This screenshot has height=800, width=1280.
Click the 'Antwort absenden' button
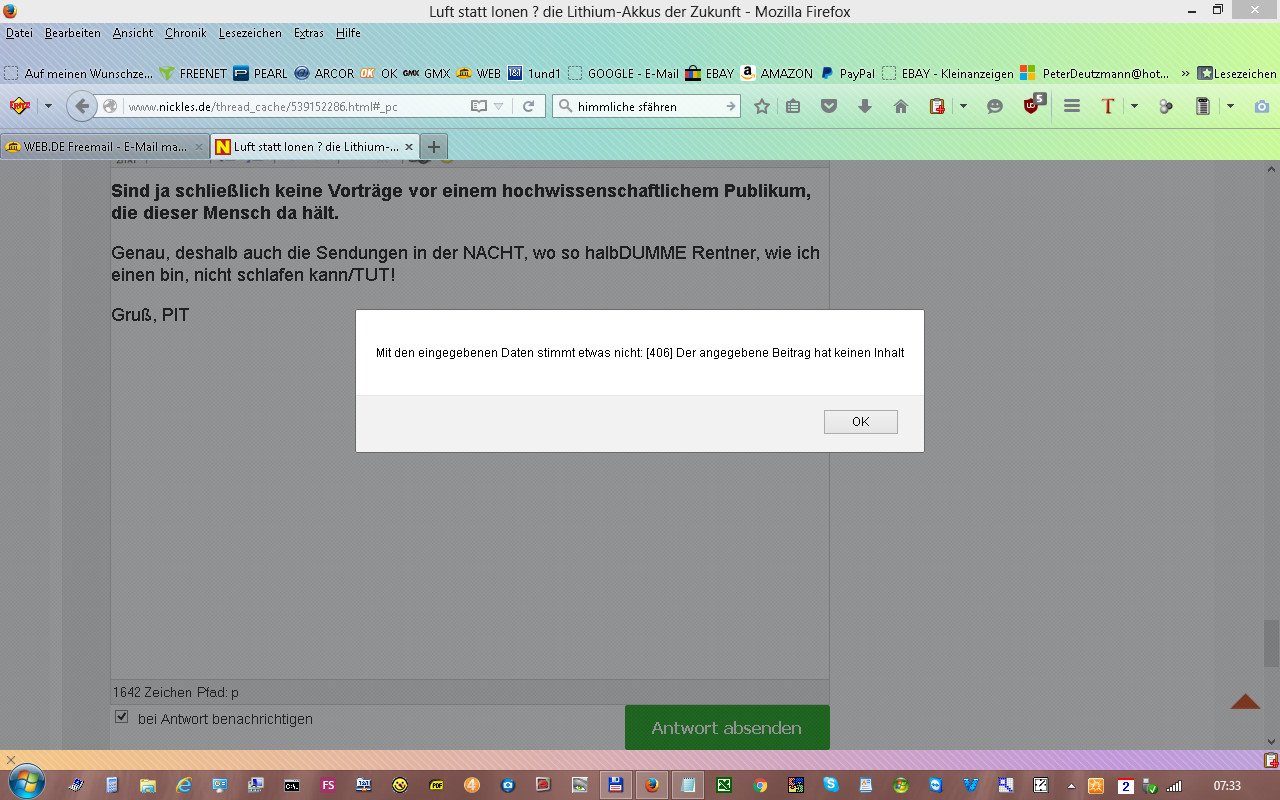(726, 727)
